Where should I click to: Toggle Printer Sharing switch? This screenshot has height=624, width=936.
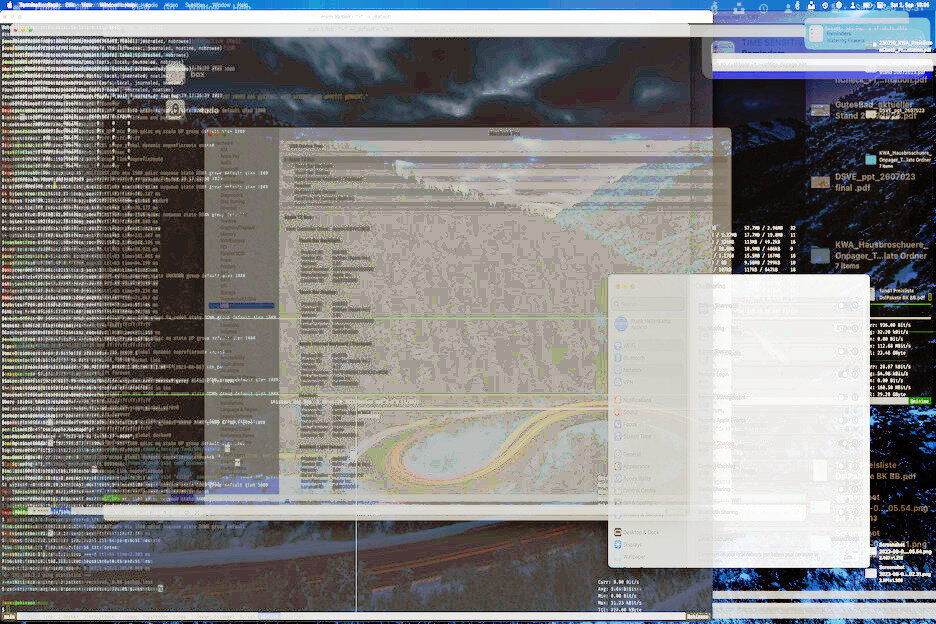coord(842,352)
